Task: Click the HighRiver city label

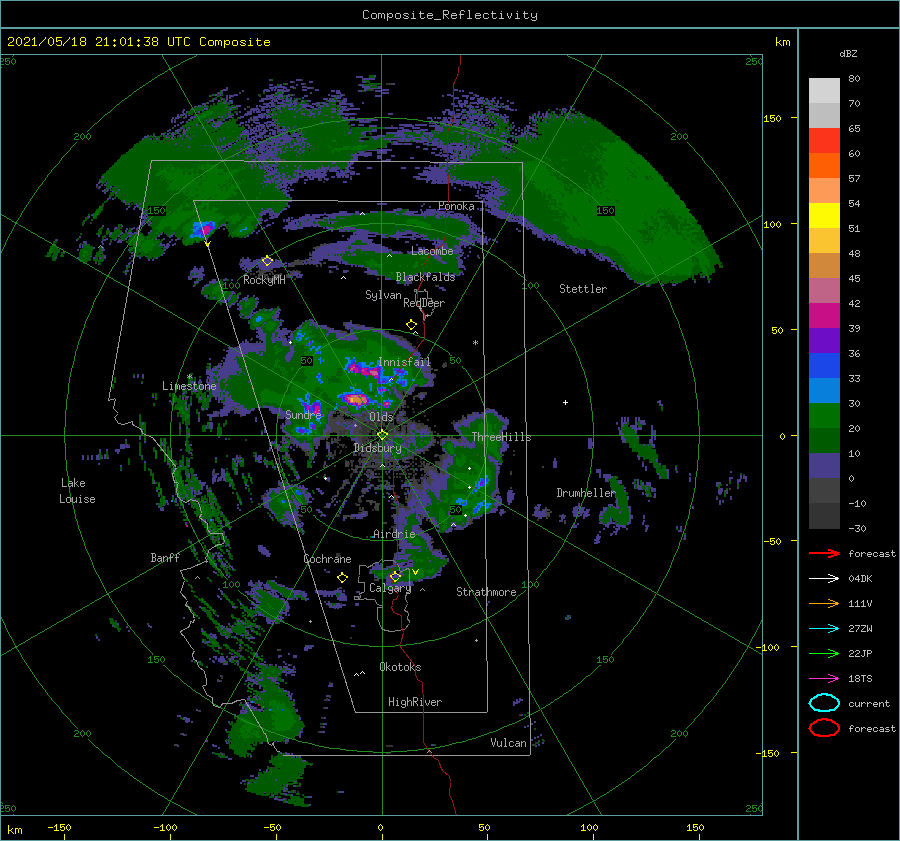Action: pos(415,702)
